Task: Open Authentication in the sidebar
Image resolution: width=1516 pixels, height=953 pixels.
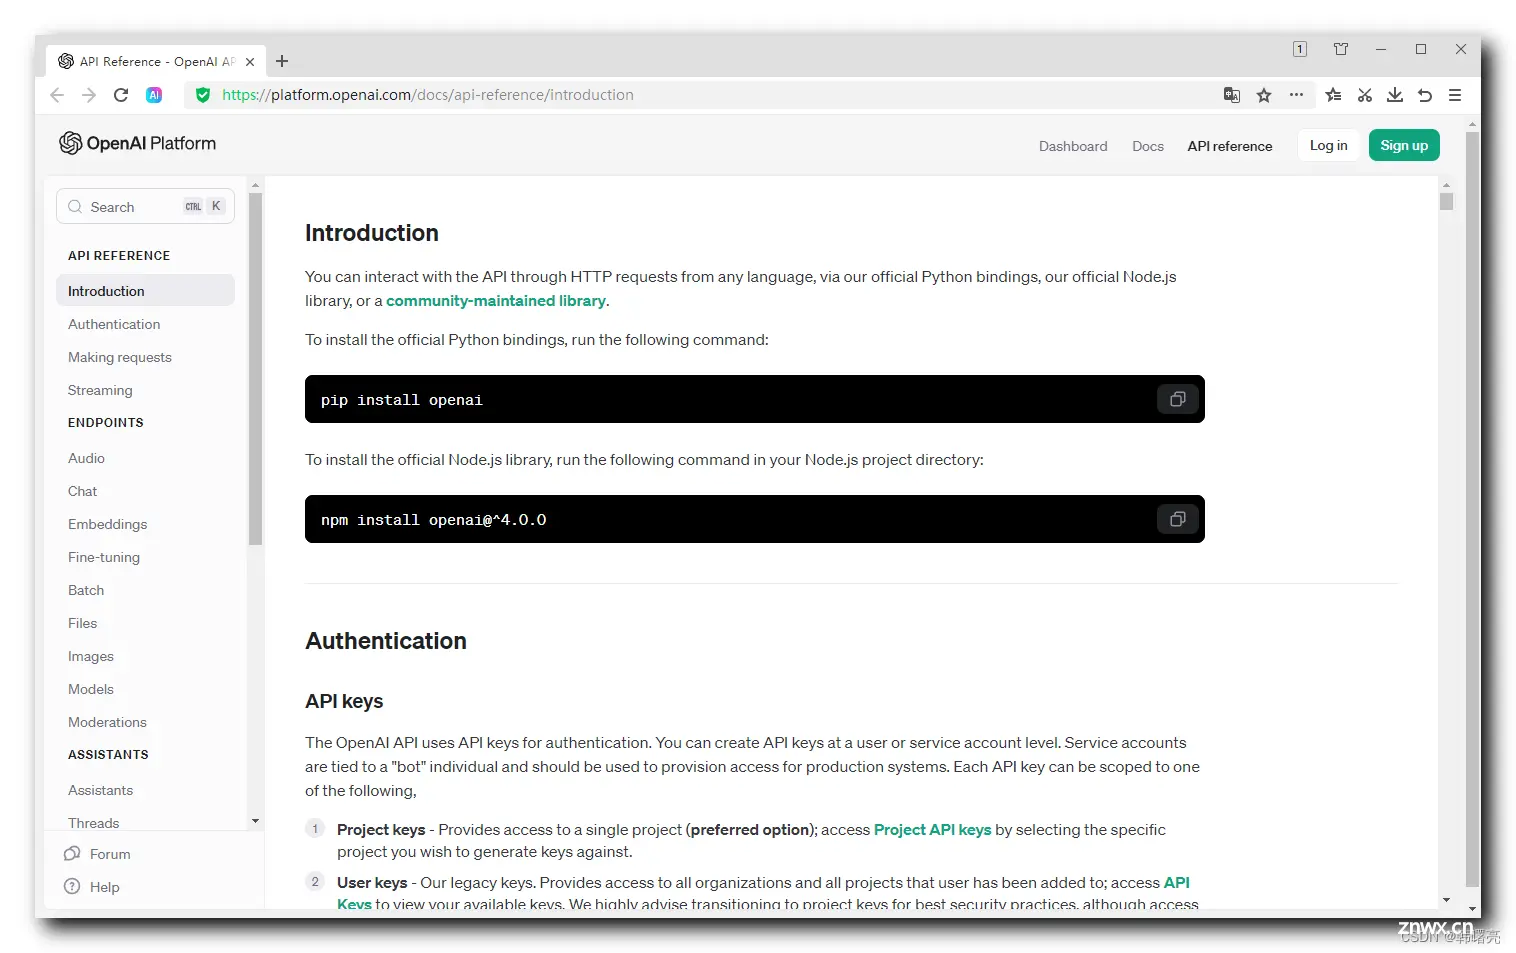Action: [114, 324]
